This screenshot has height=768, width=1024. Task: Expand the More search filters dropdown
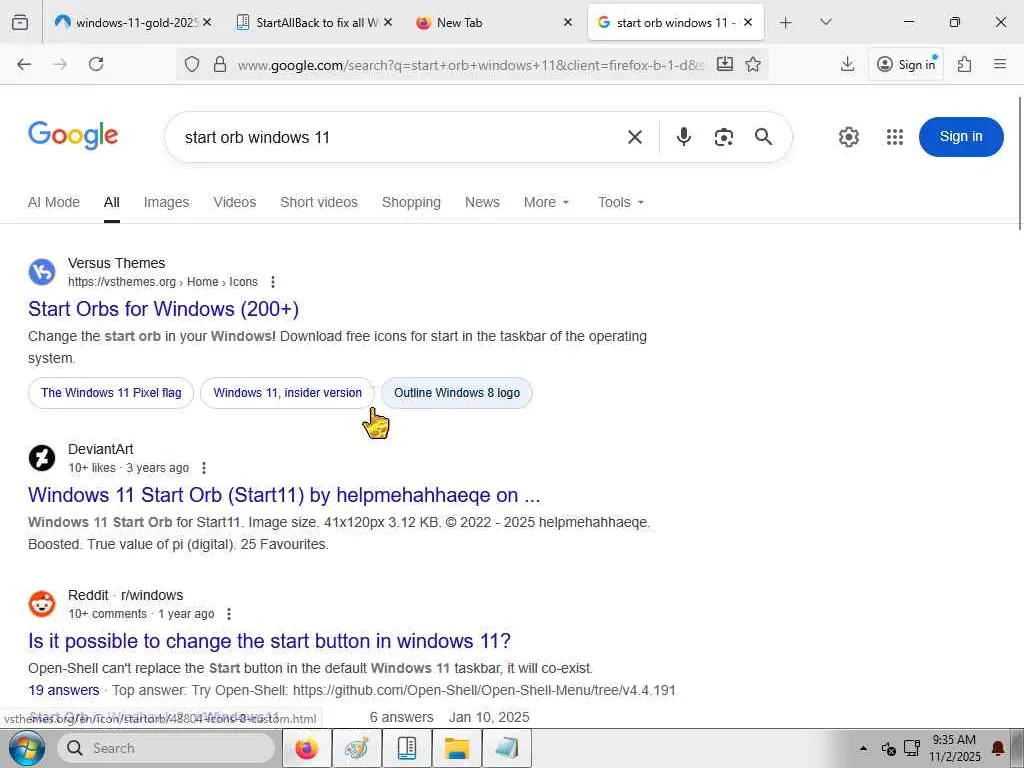(x=547, y=202)
